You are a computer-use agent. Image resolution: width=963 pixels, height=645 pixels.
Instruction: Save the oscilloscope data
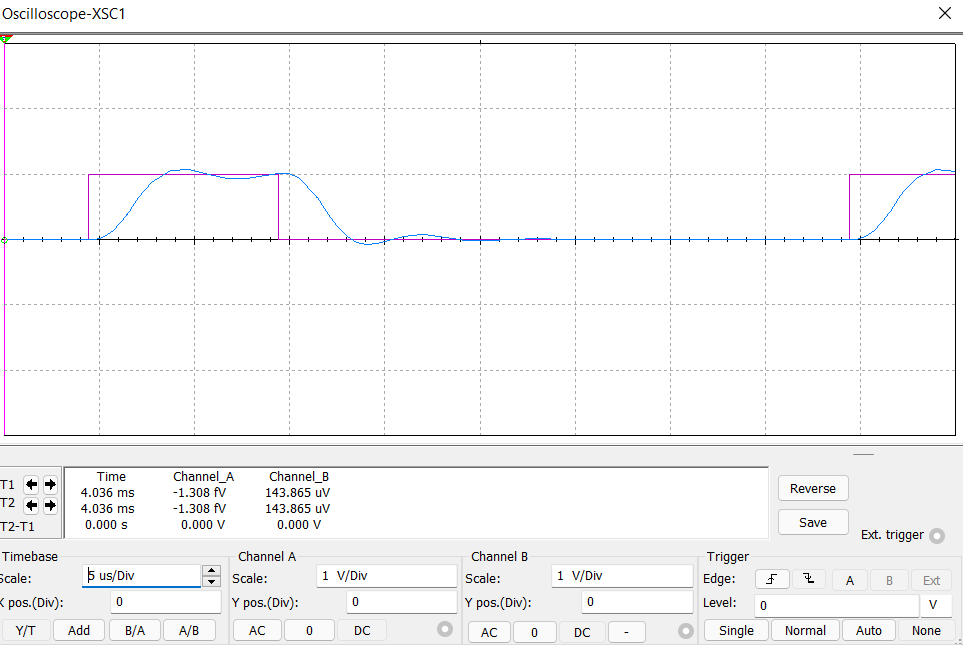pyautogui.click(x=813, y=522)
